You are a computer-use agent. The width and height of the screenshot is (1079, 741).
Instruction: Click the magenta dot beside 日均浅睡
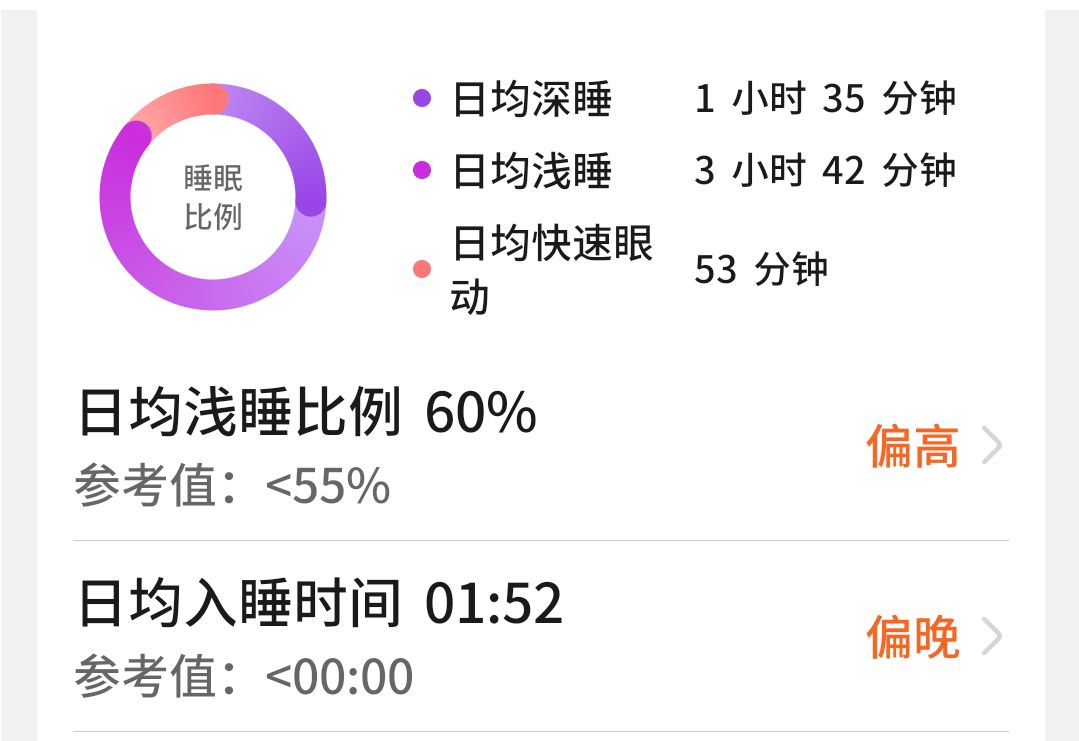tap(422, 171)
